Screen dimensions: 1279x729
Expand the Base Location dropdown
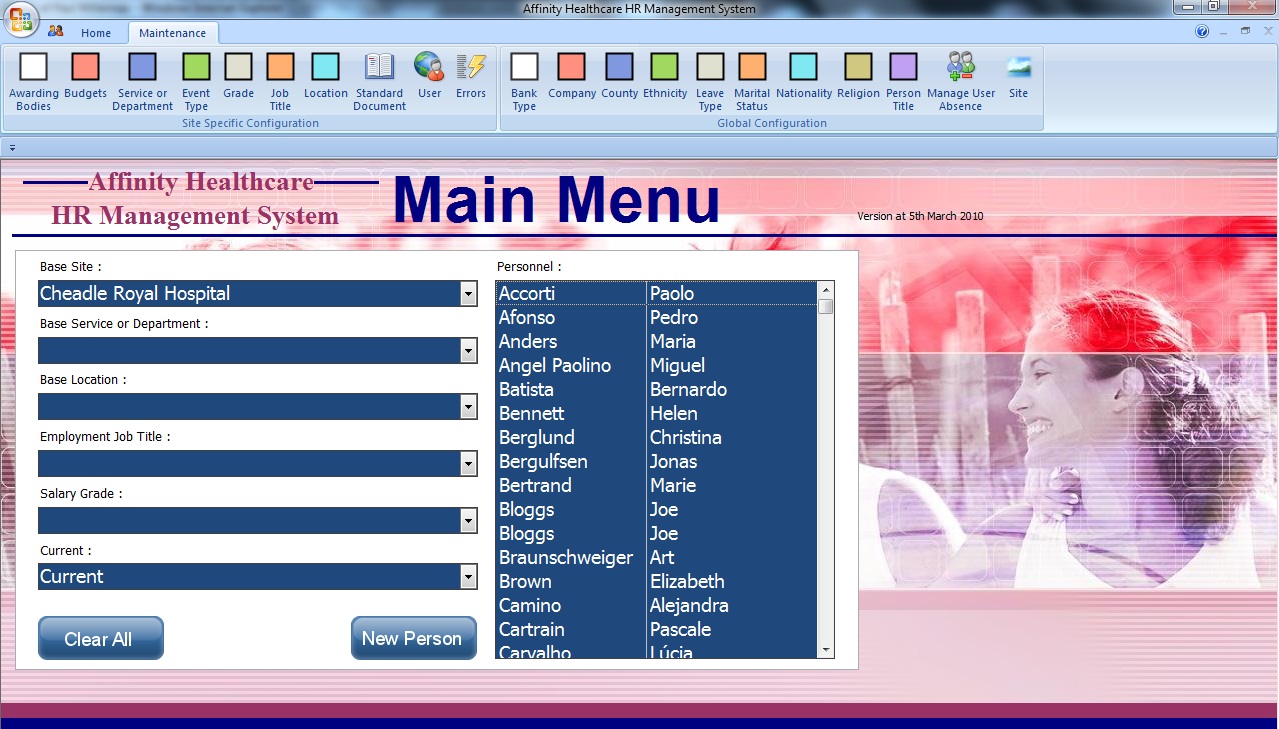click(x=468, y=407)
